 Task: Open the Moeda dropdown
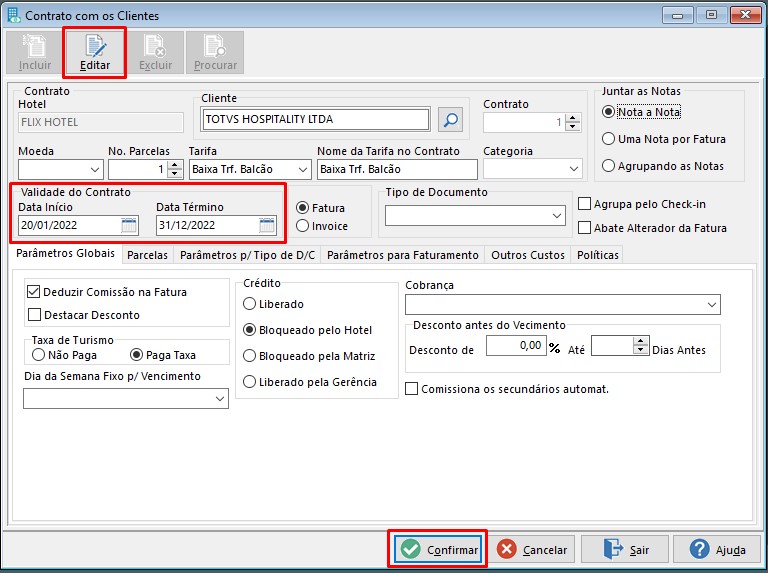95,170
